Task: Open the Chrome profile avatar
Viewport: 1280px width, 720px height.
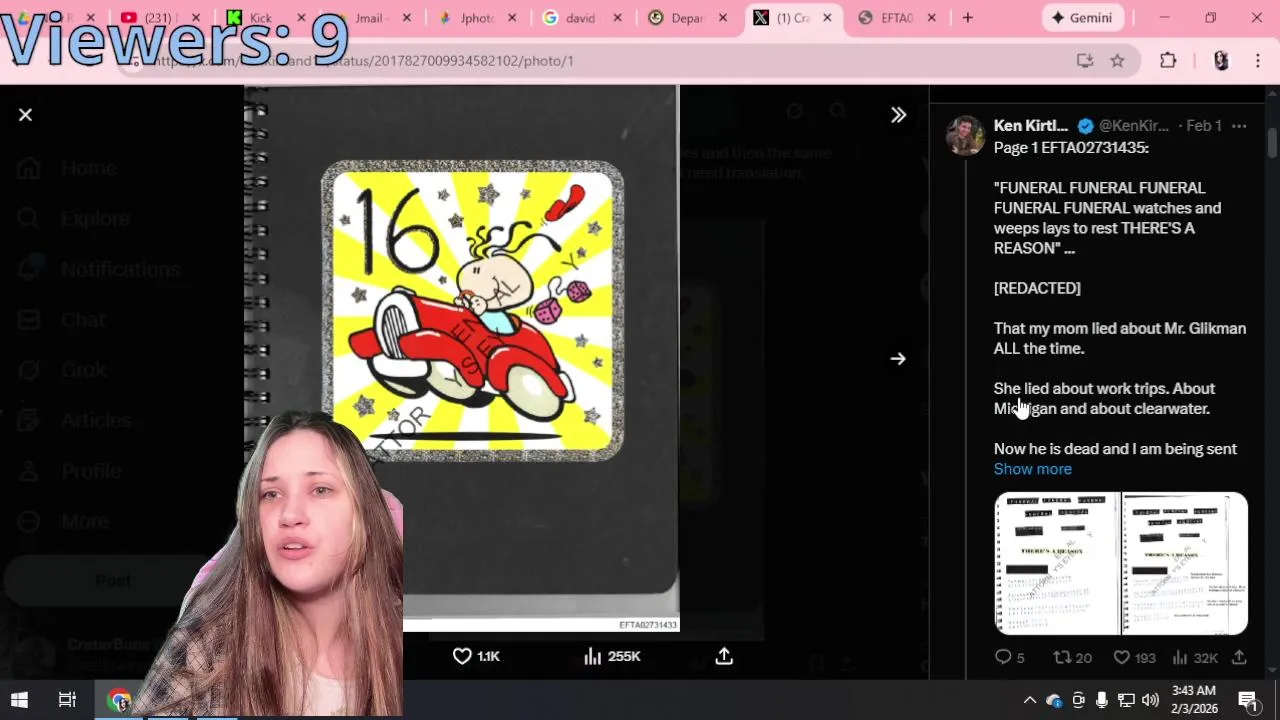Action: tap(1221, 61)
